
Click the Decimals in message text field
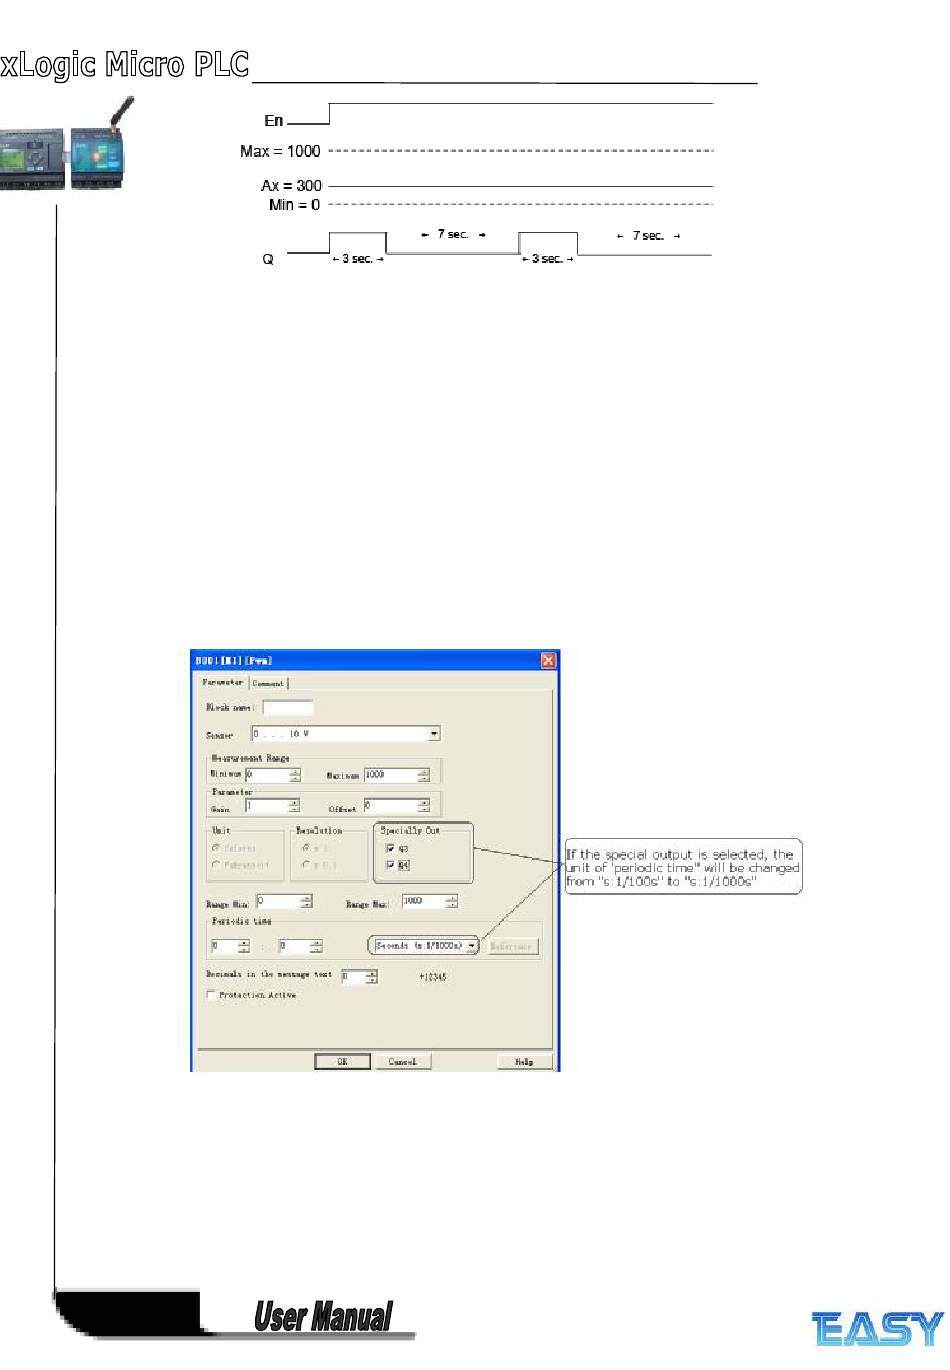[x=353, y=977]
